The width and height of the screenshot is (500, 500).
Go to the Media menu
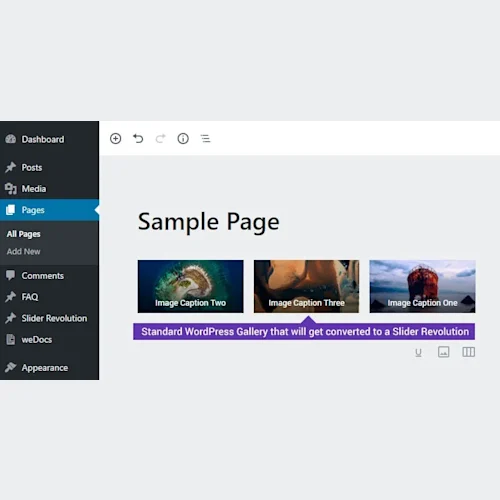[34, 189]
